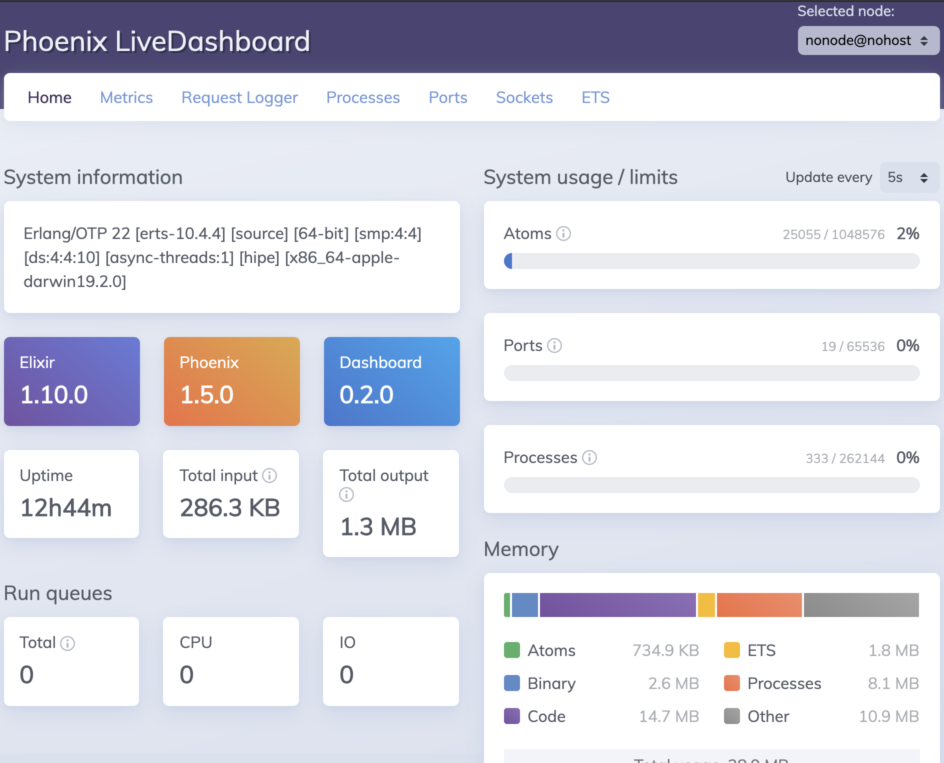Go to the Request Logger tab
This screenshot has width=944, height=763.
pos(240,98)
